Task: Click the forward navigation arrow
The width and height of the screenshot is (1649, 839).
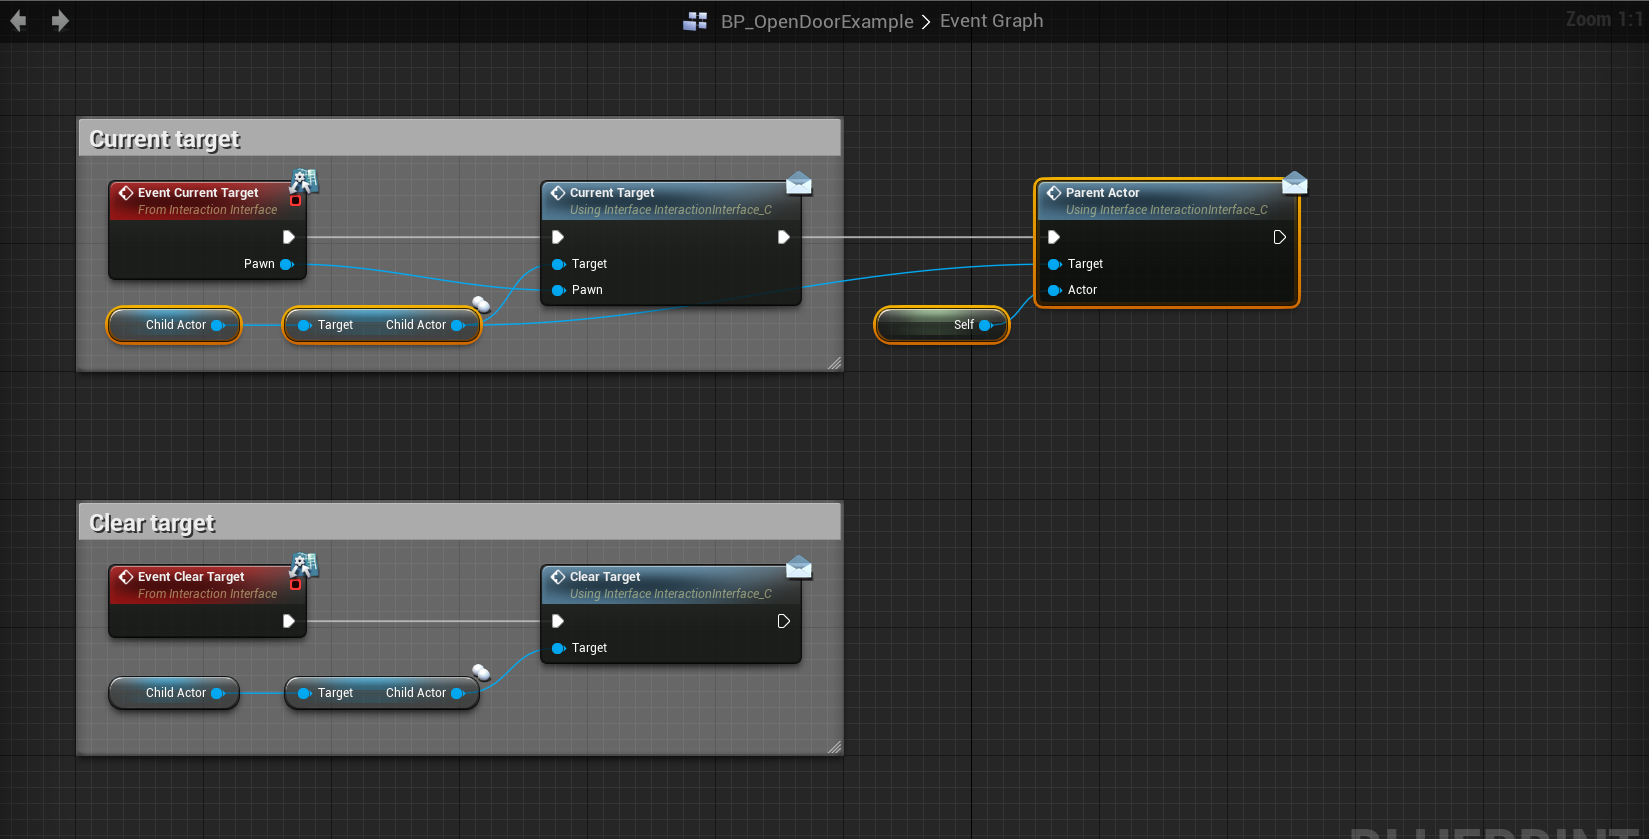Action: pyautogui.click(x=60, y=21)
